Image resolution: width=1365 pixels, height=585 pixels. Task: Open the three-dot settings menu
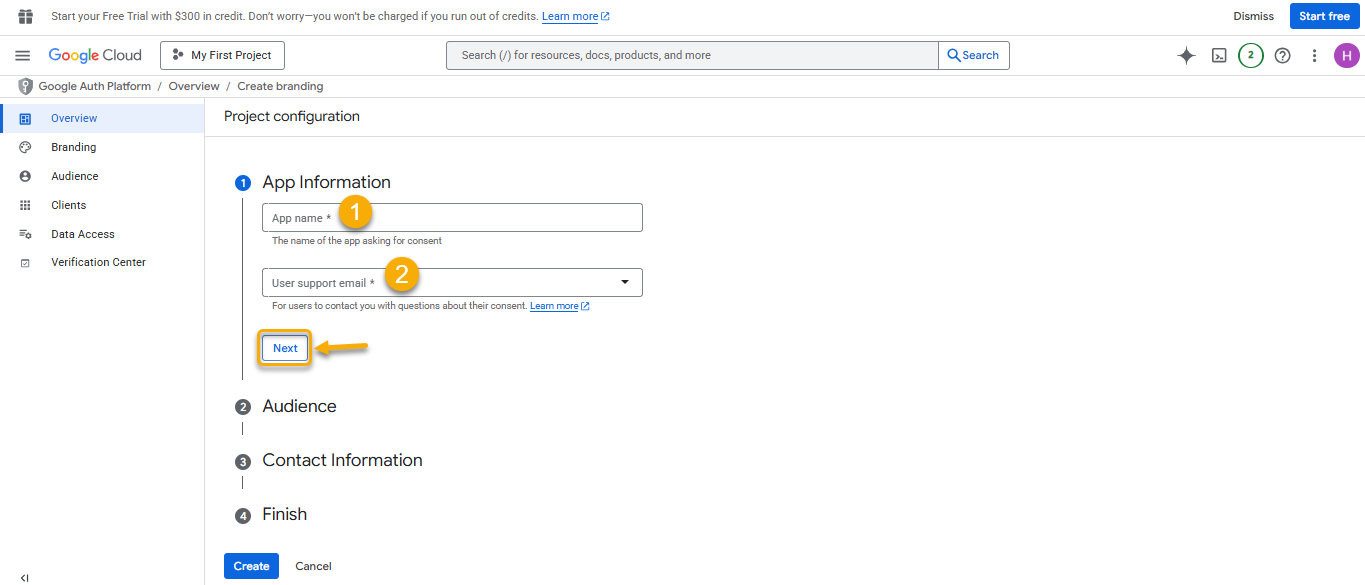[x=1314, y=56]
